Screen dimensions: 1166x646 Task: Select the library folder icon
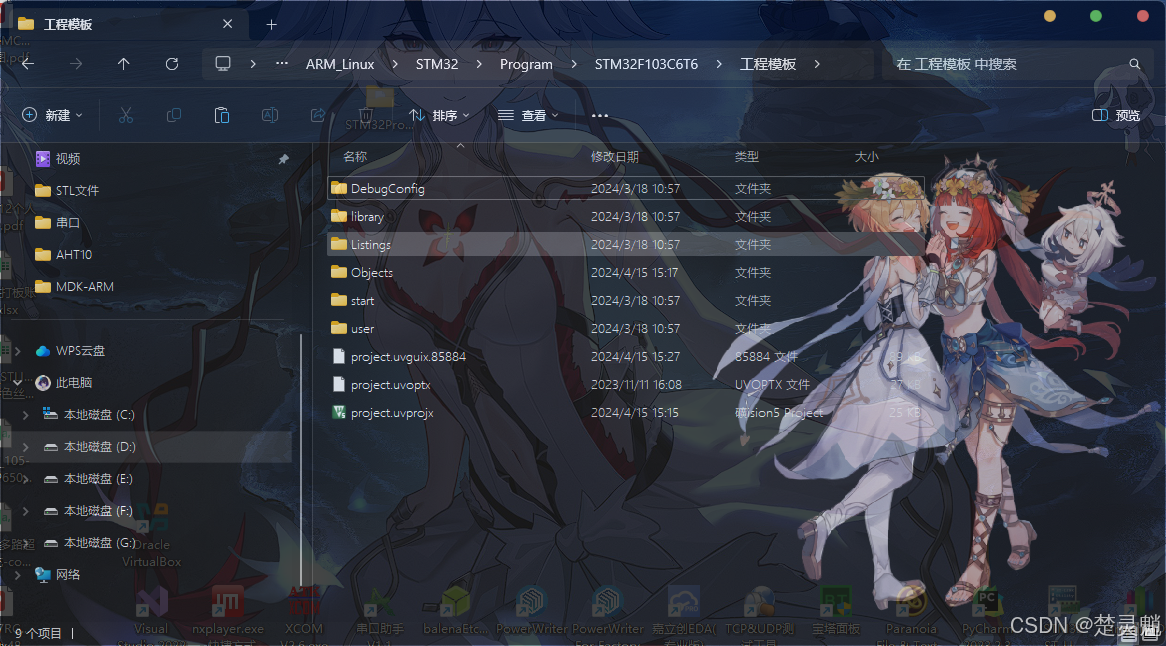click(339, 216)
